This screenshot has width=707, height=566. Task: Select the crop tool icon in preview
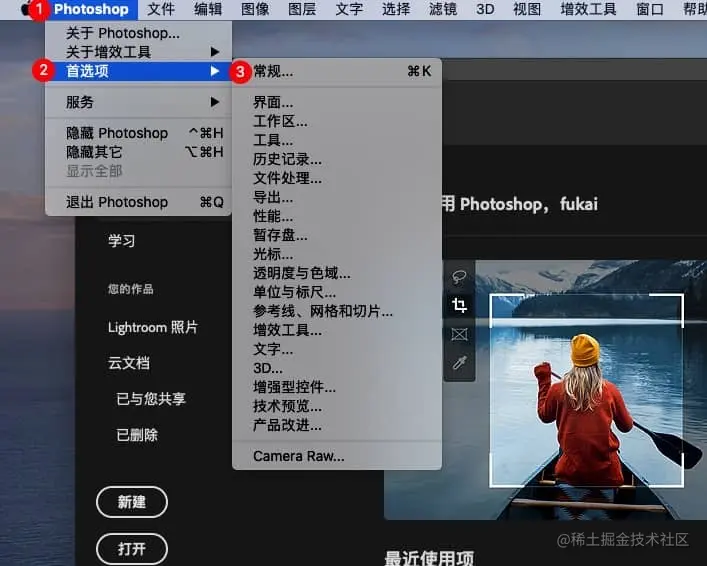pyautogui.click(x=459, y=305)
